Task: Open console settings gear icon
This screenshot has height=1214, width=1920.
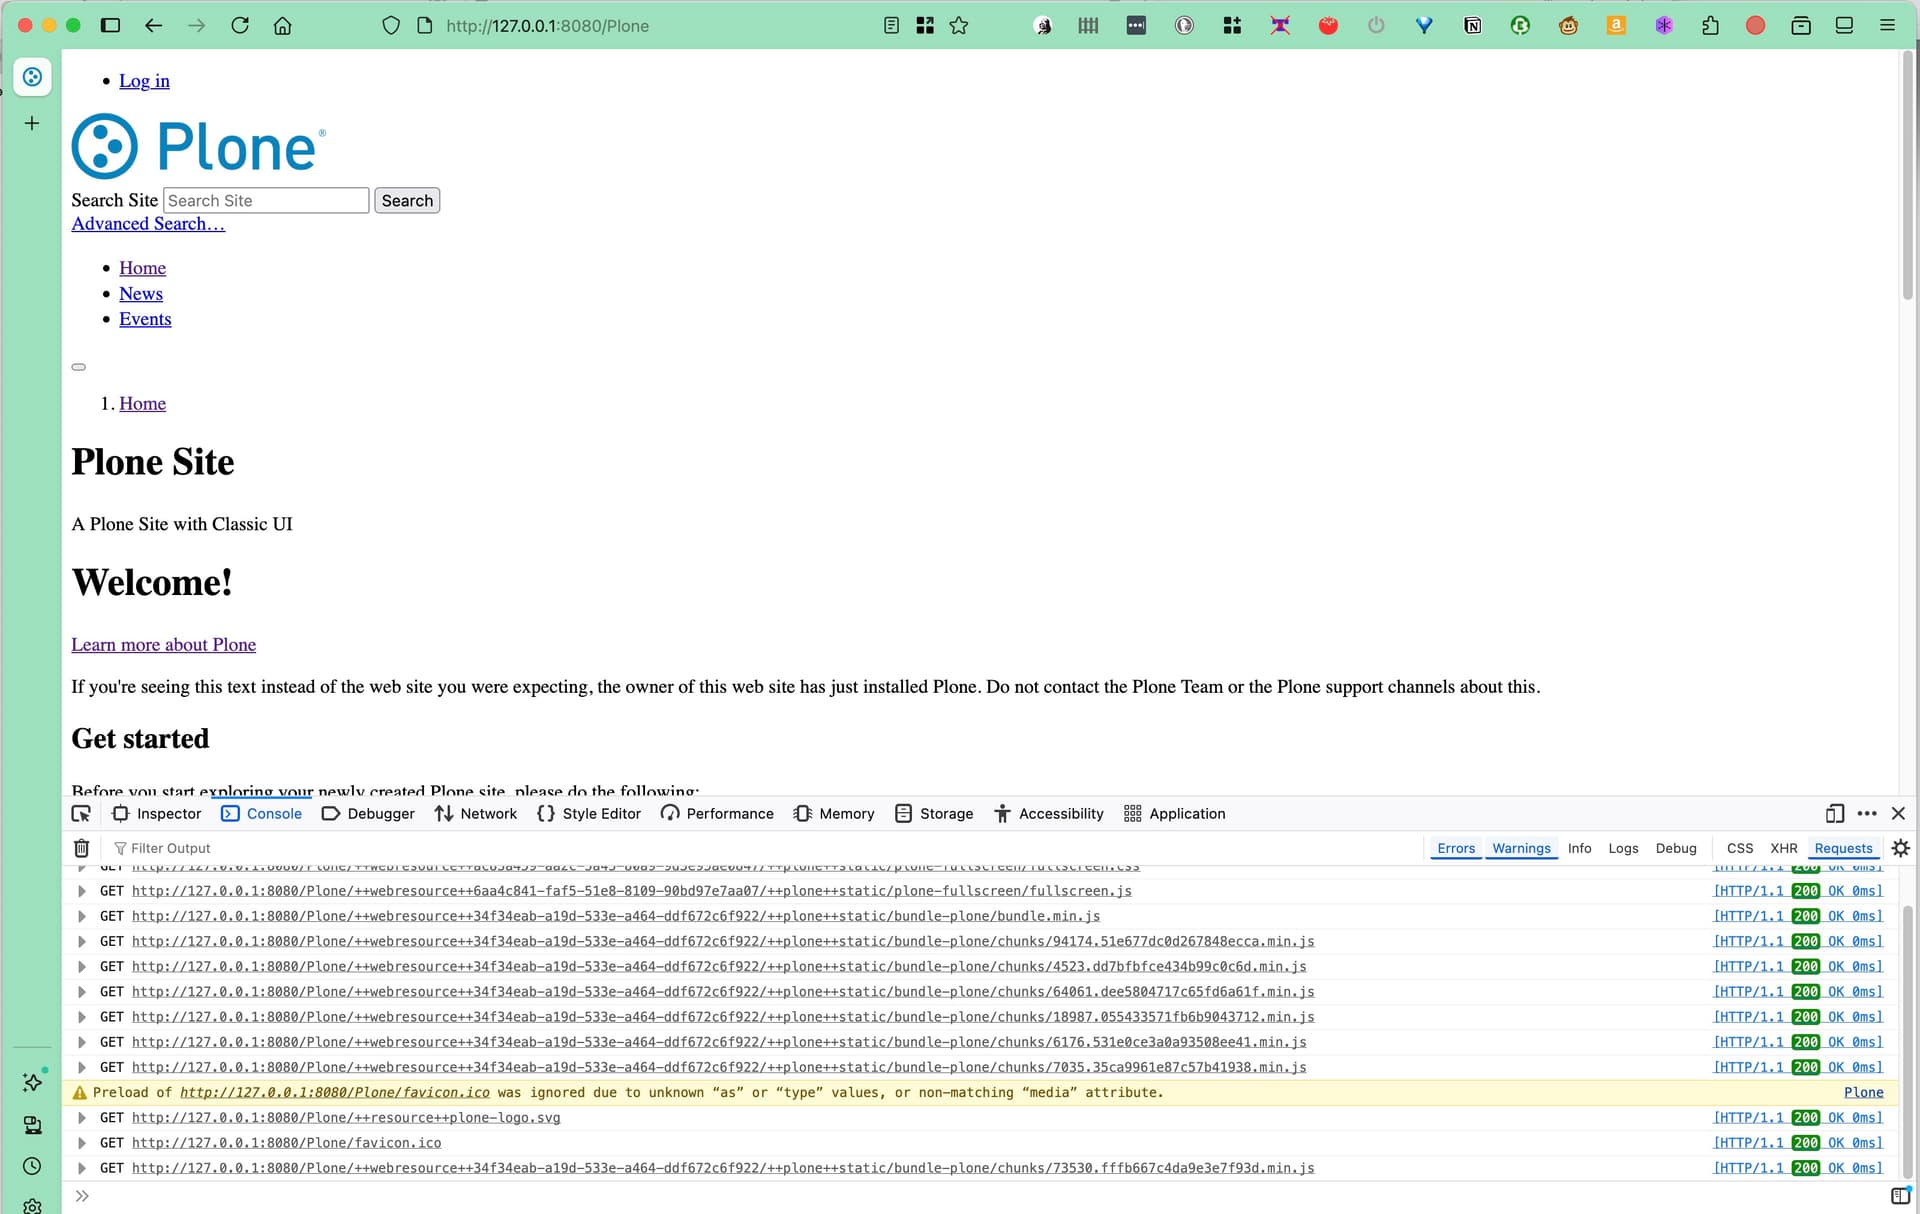Action: click(1901, 848)
